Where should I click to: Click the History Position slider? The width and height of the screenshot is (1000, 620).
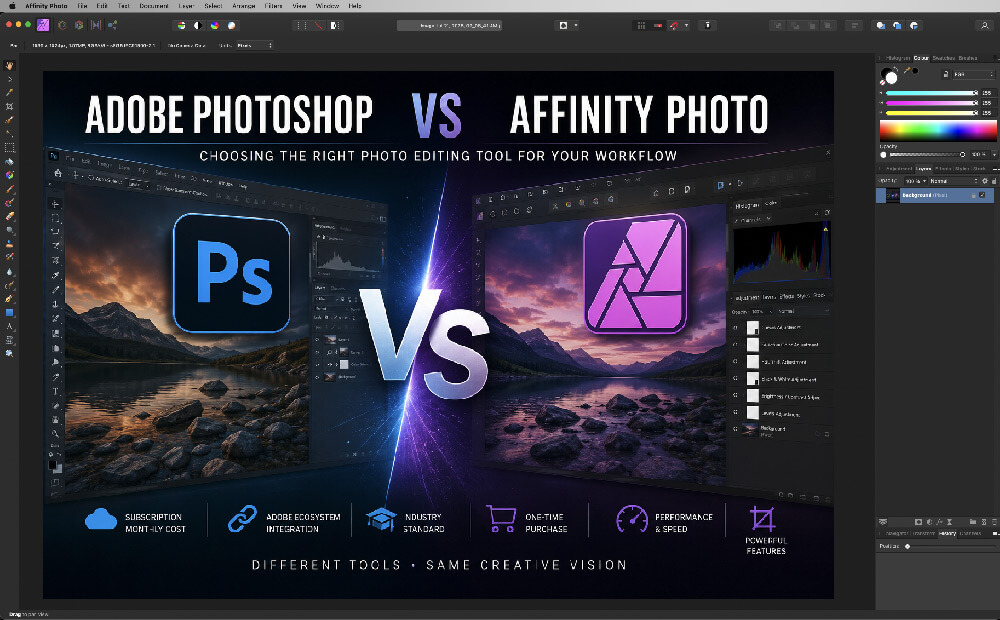[x=949, y=546]
